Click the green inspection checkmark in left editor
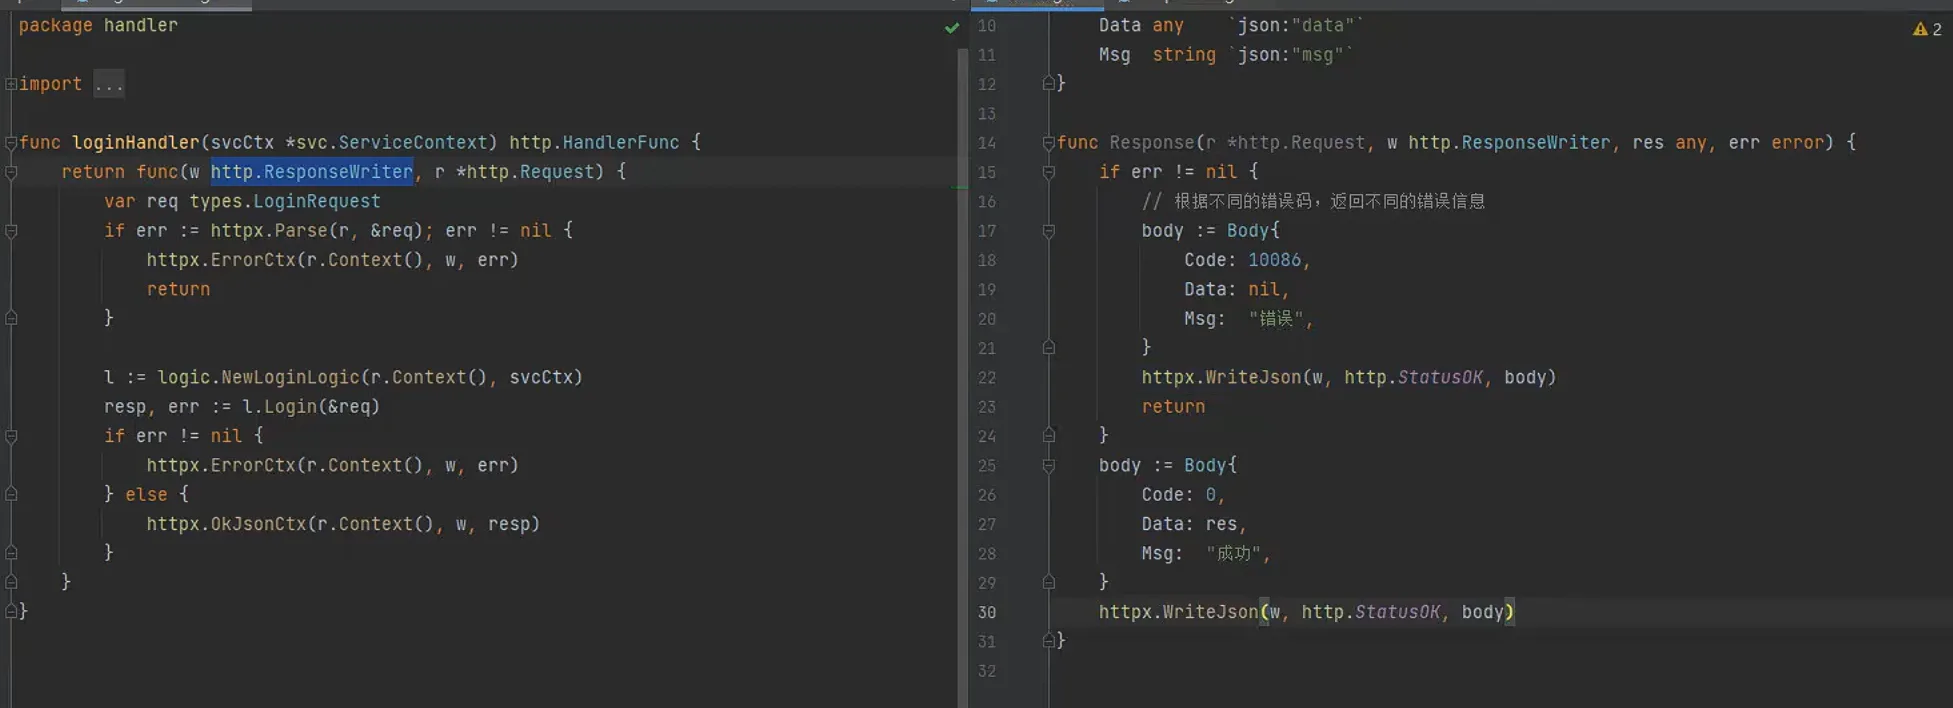This screenshot has width=1953, height=708. 952,28
